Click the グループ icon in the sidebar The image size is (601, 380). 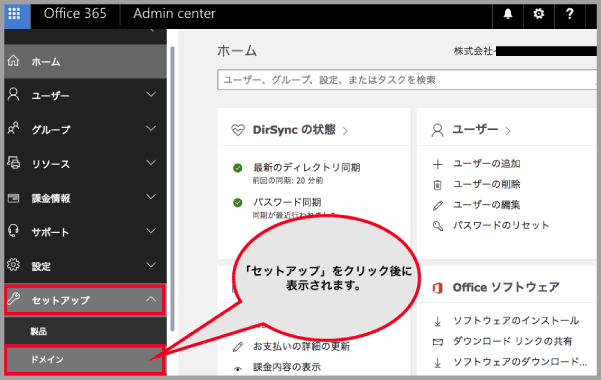(14, 128)
